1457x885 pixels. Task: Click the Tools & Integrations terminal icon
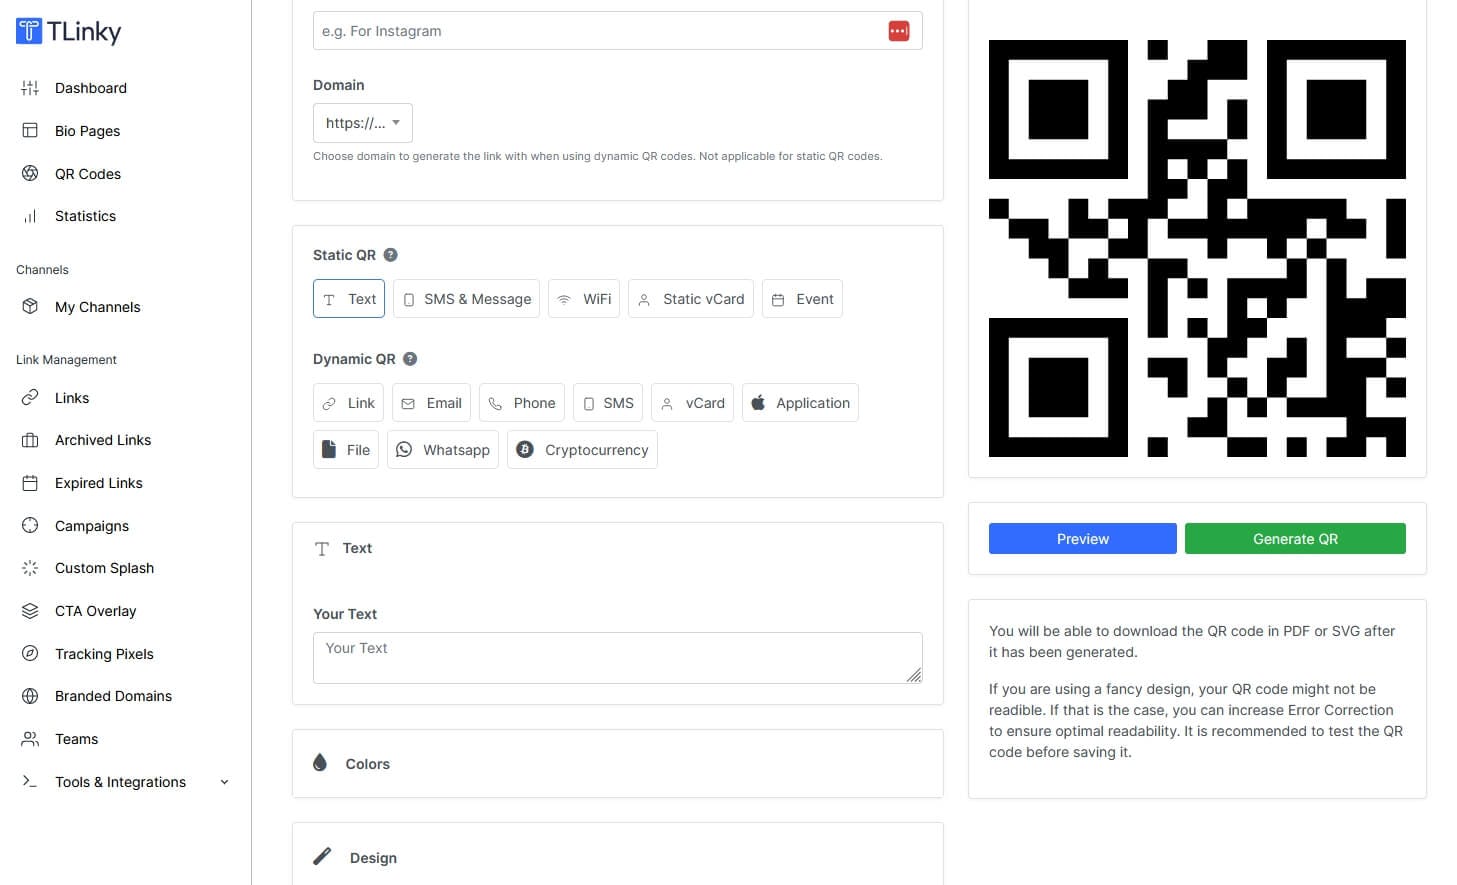pyautogui.click(x=30, y=782)
